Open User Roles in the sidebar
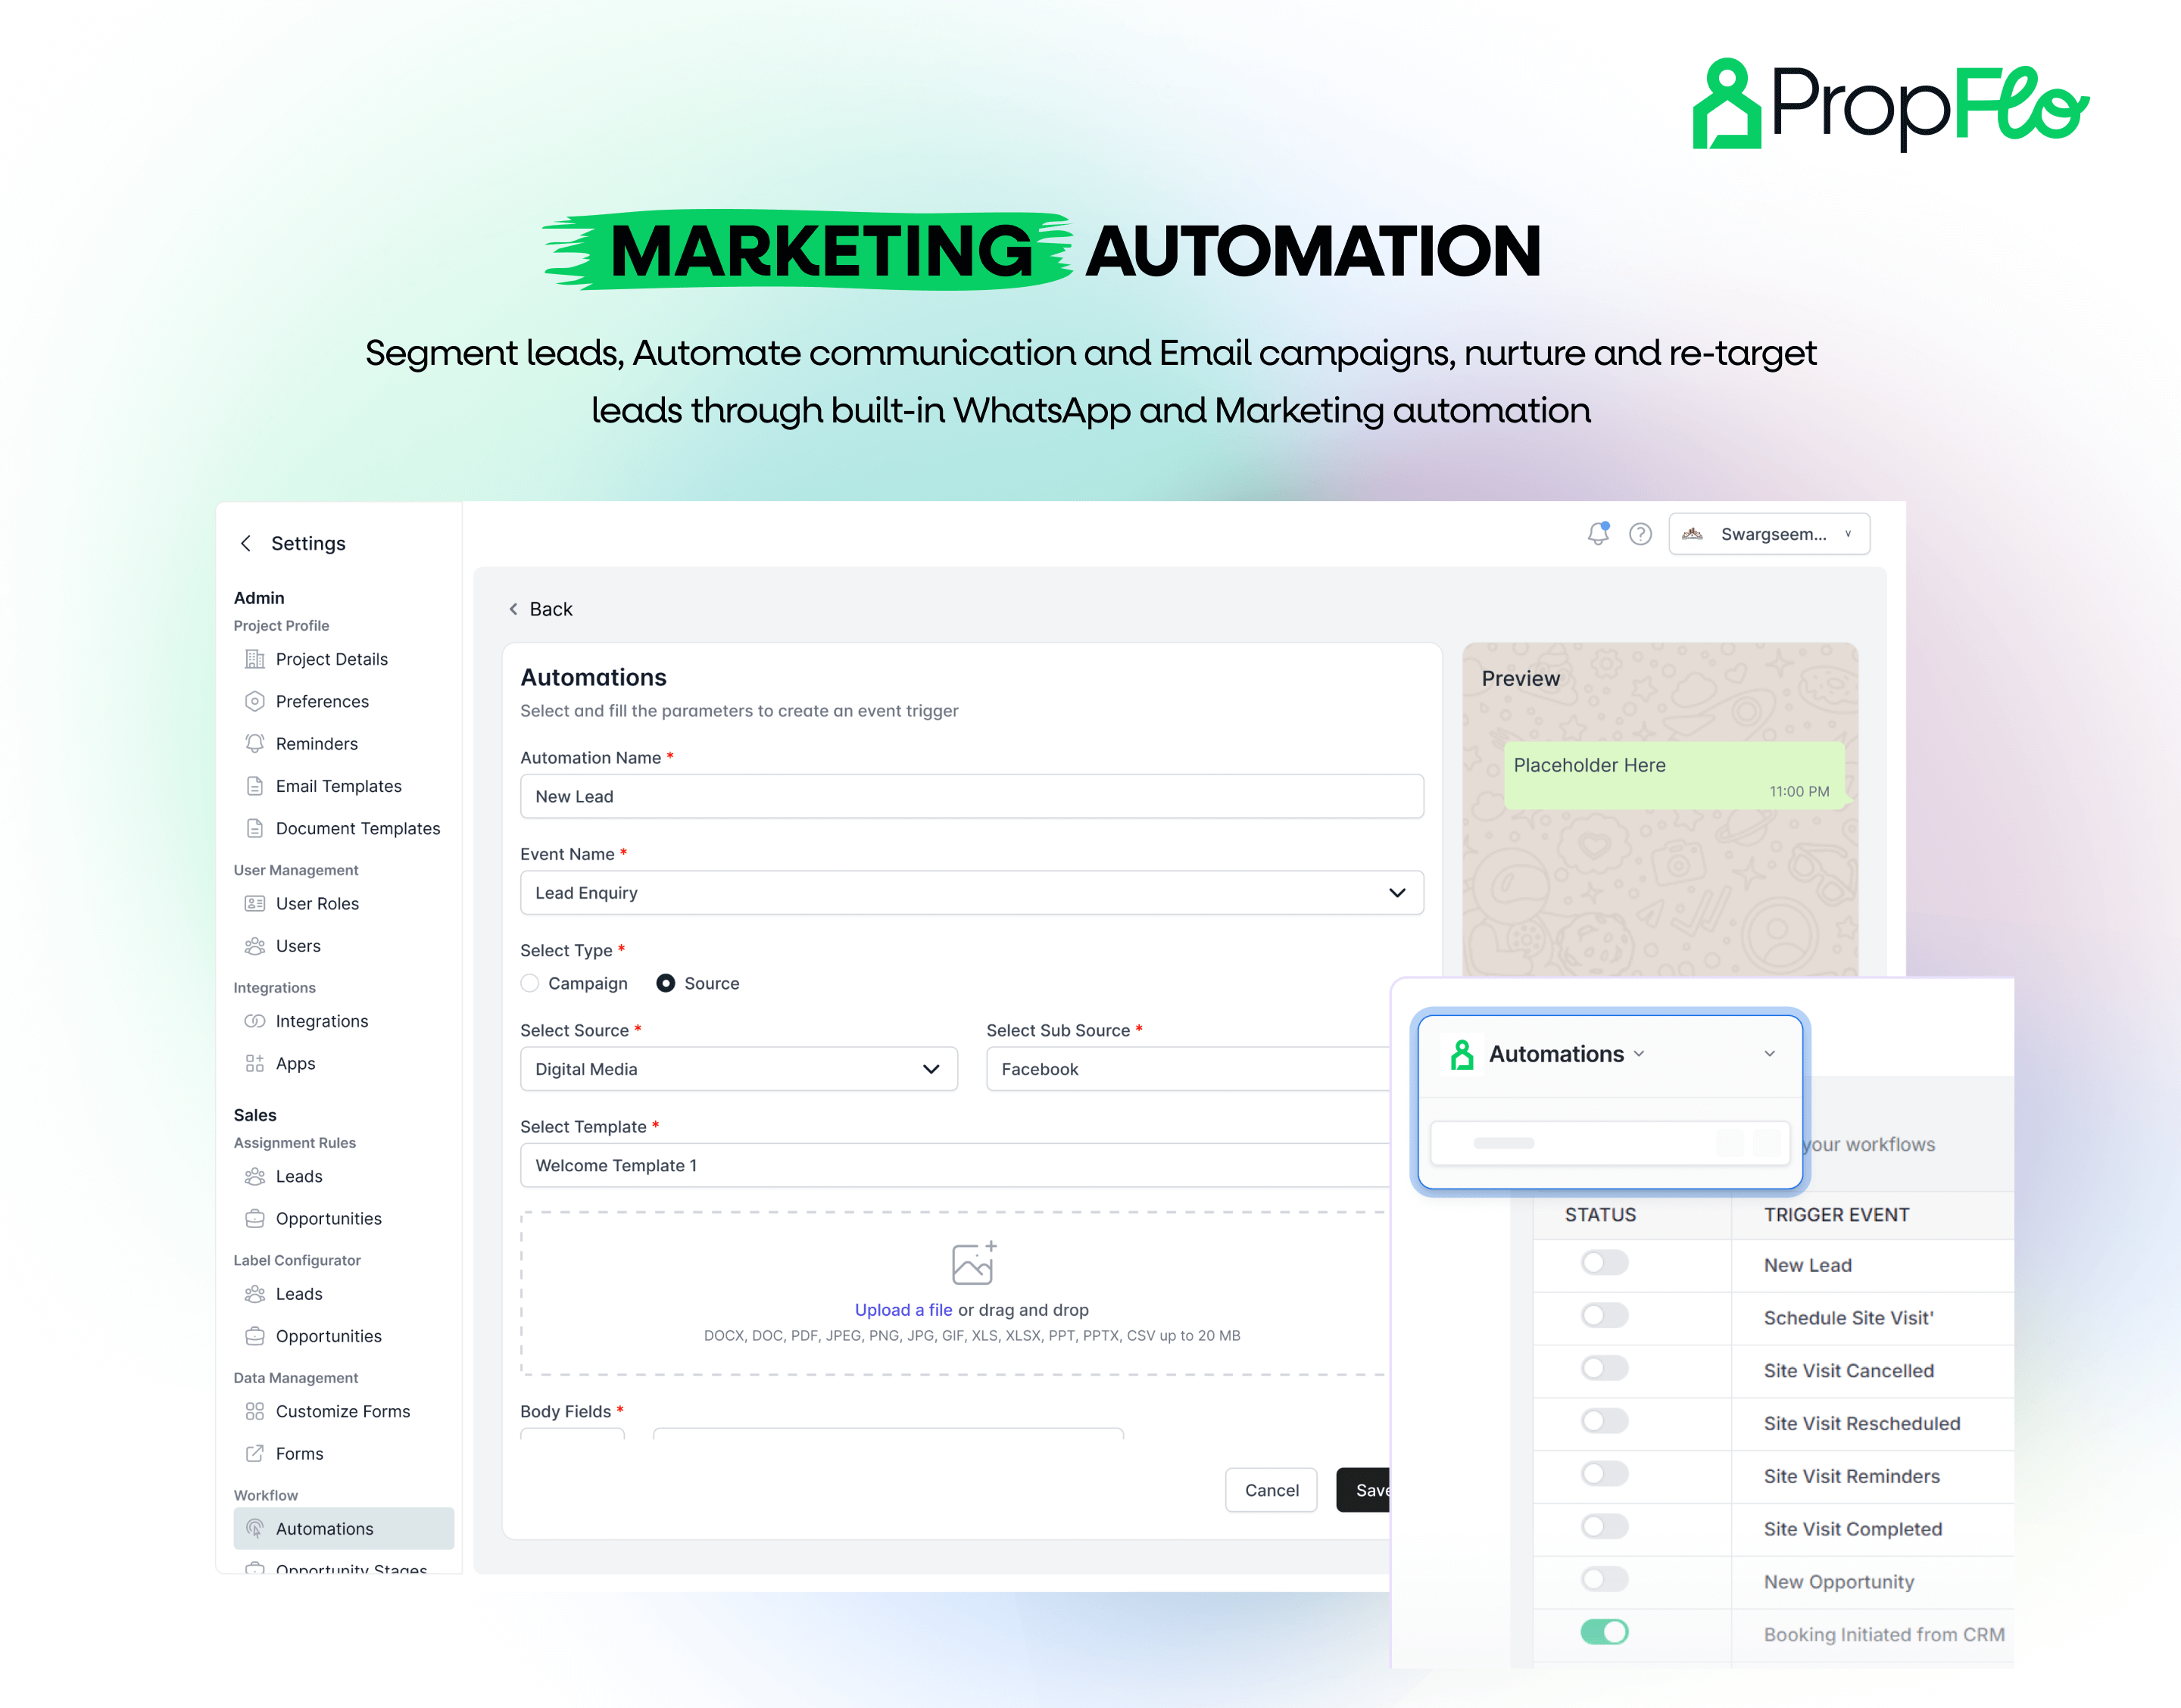 317,903
